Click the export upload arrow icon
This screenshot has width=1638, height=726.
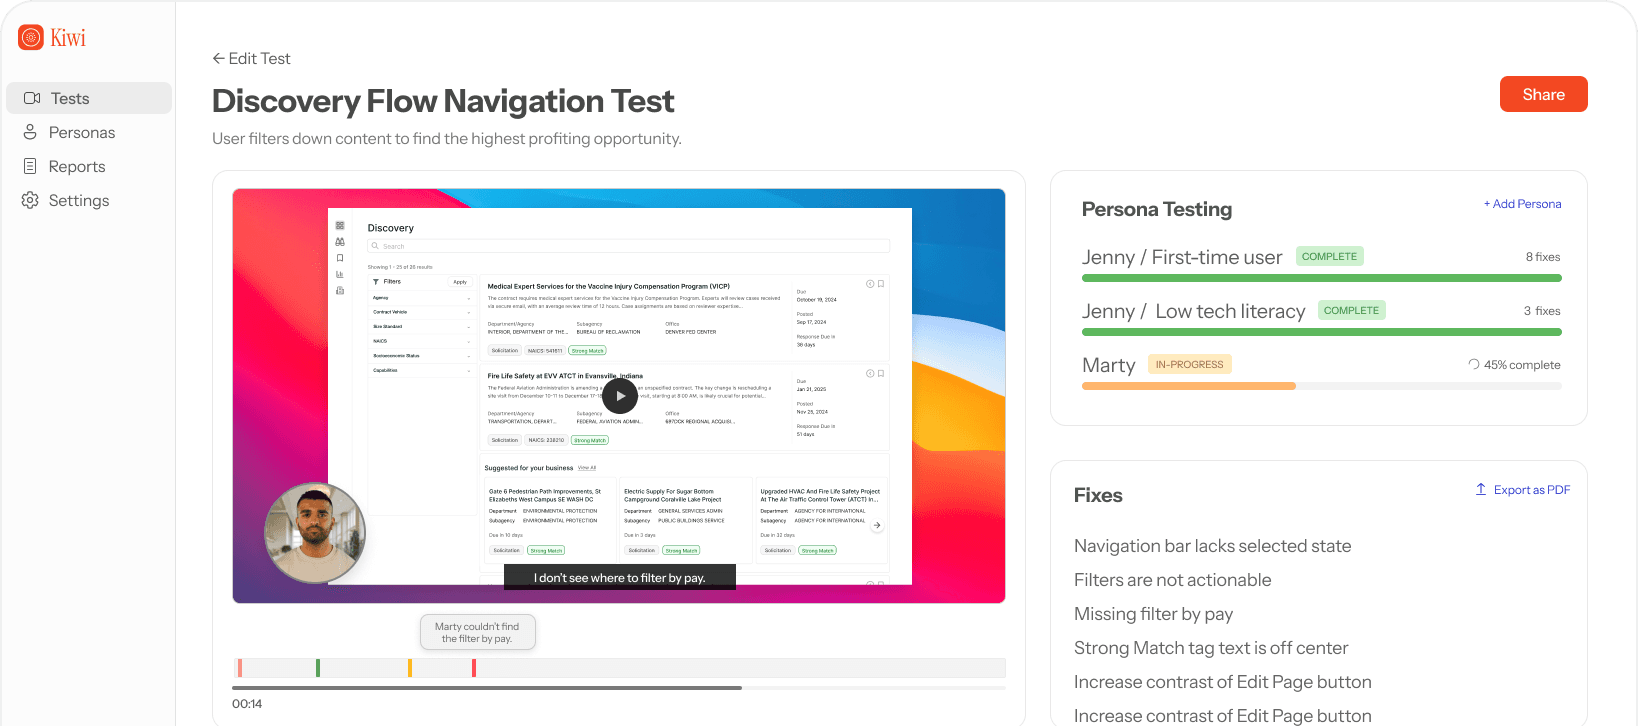click(x=1481, y=489)
